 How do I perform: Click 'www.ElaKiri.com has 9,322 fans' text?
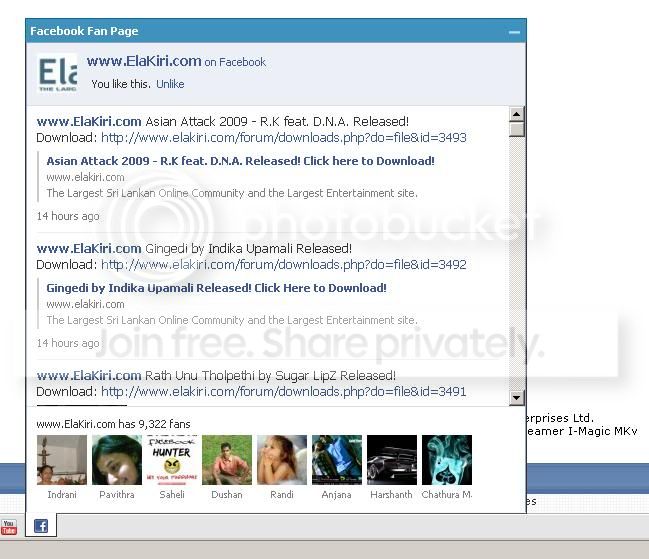pyautogui.click(x=113, y=424)
